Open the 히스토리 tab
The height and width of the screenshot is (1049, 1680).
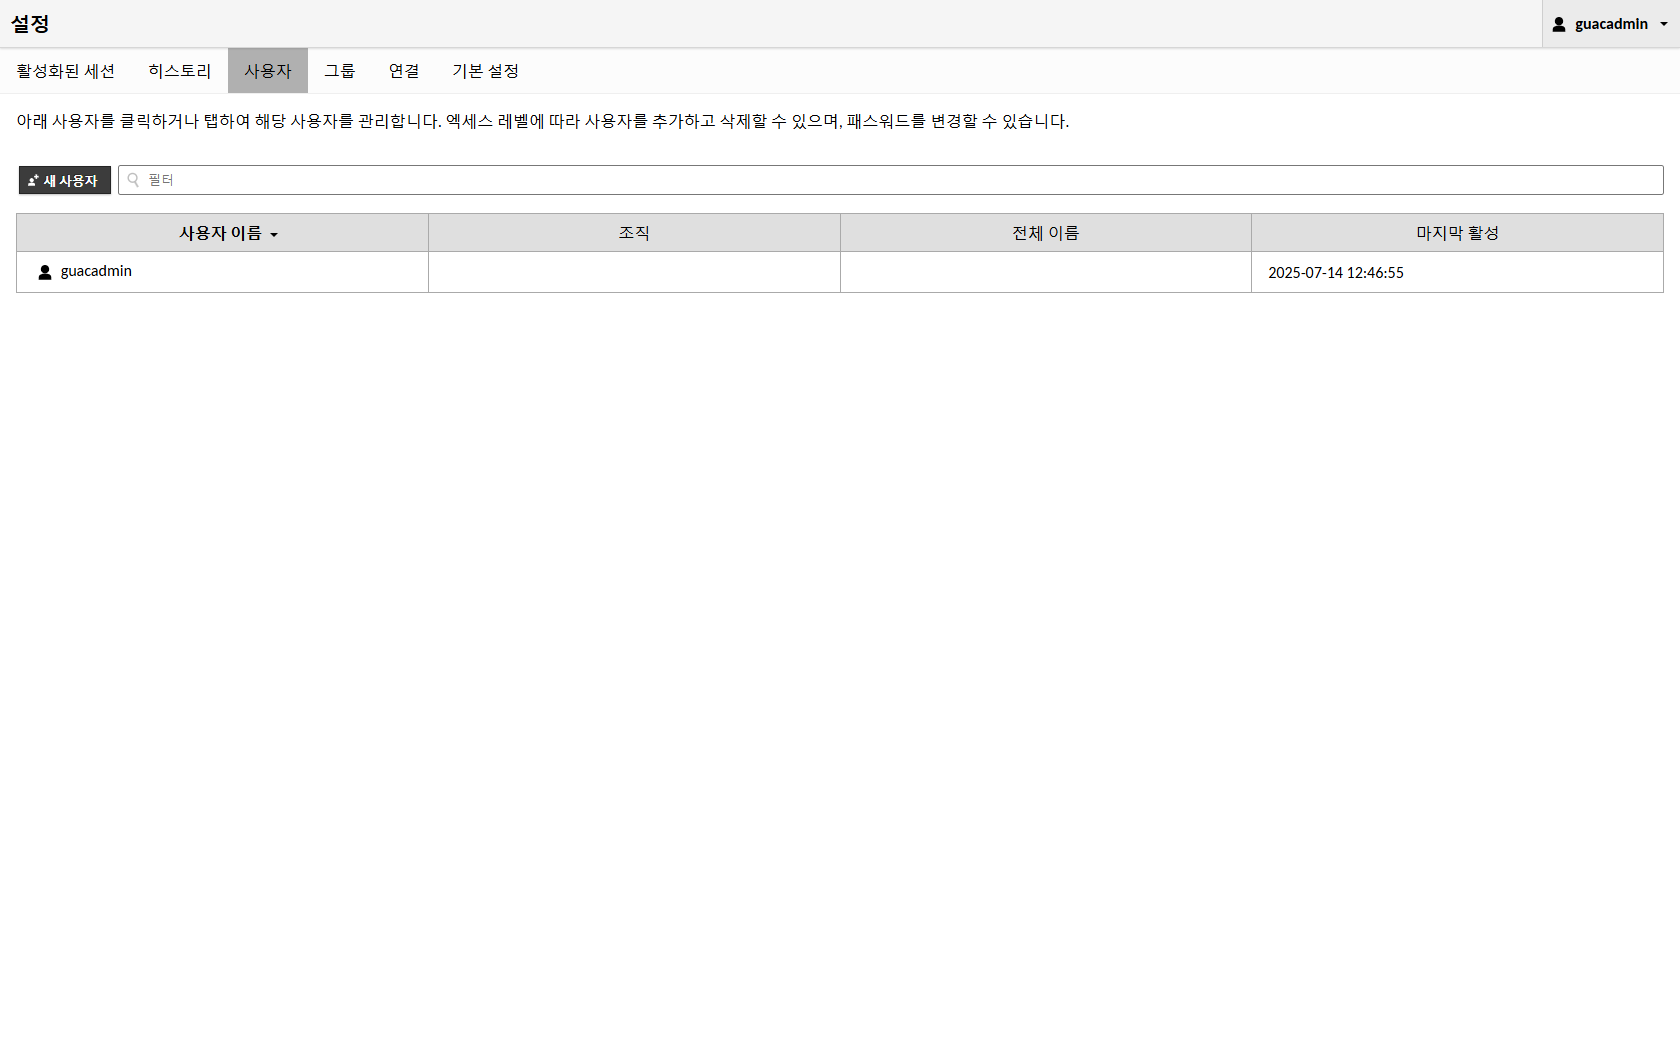click(180, 71)
